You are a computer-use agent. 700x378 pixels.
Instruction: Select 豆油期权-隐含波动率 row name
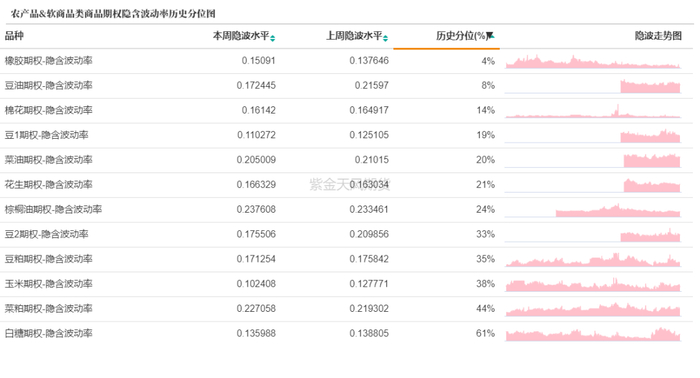pyautogui.click(x=48, y=85)
